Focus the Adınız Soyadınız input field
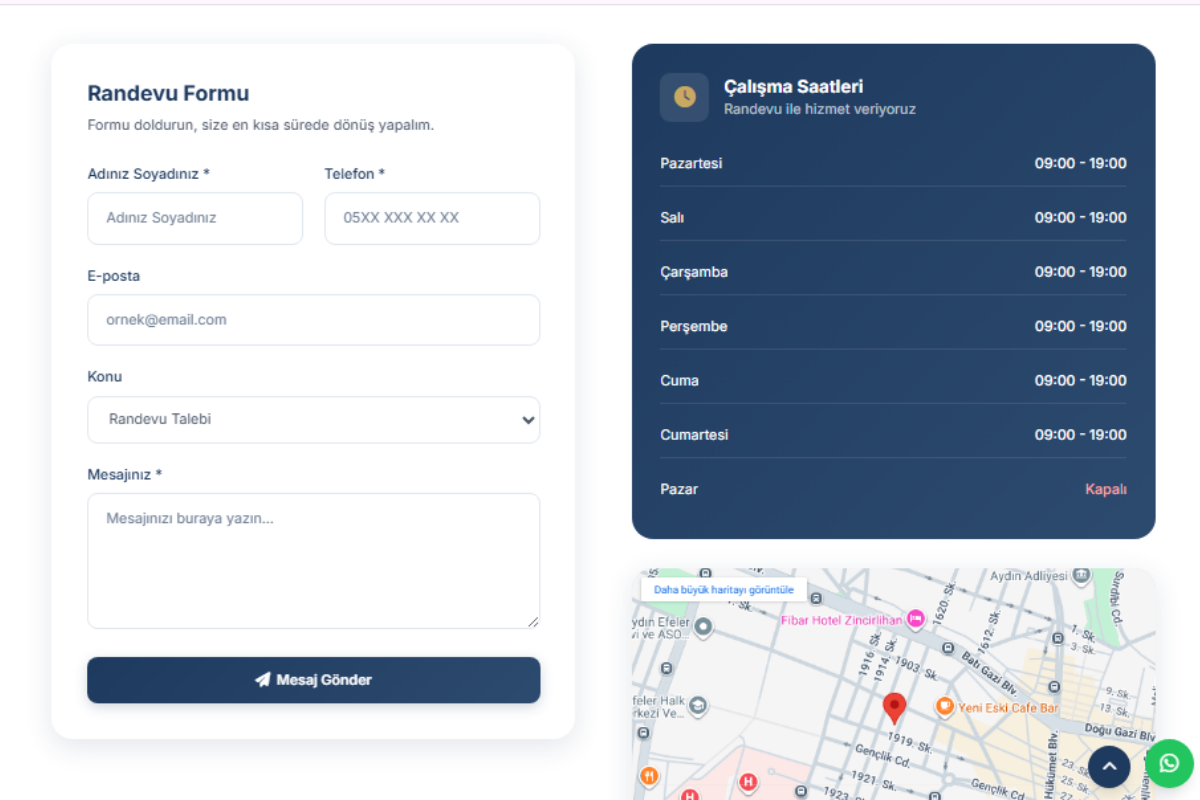The image size is (1200, 800). click(195, 218)
